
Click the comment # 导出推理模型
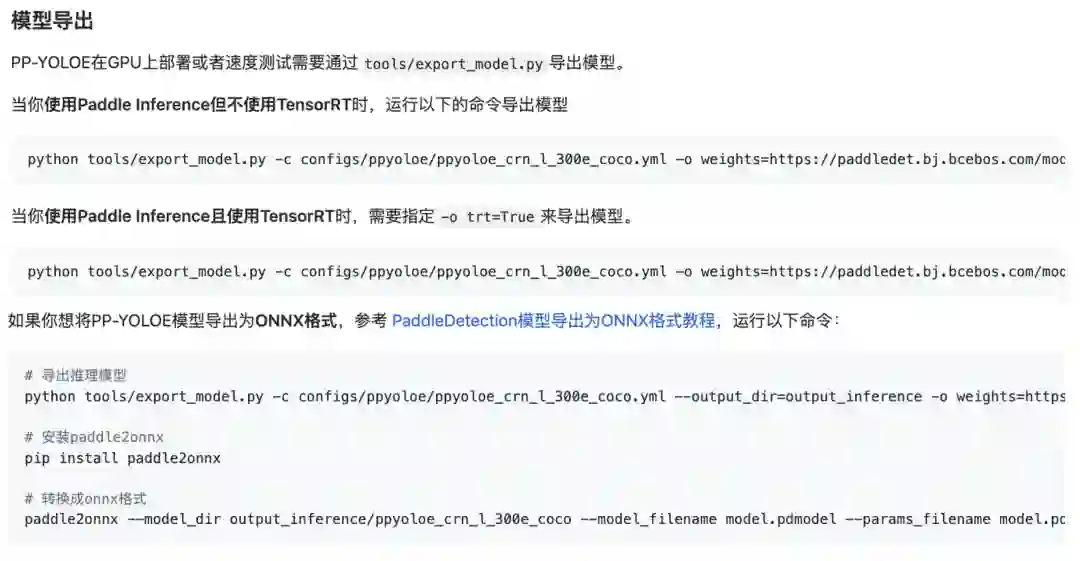coord(76,376)
